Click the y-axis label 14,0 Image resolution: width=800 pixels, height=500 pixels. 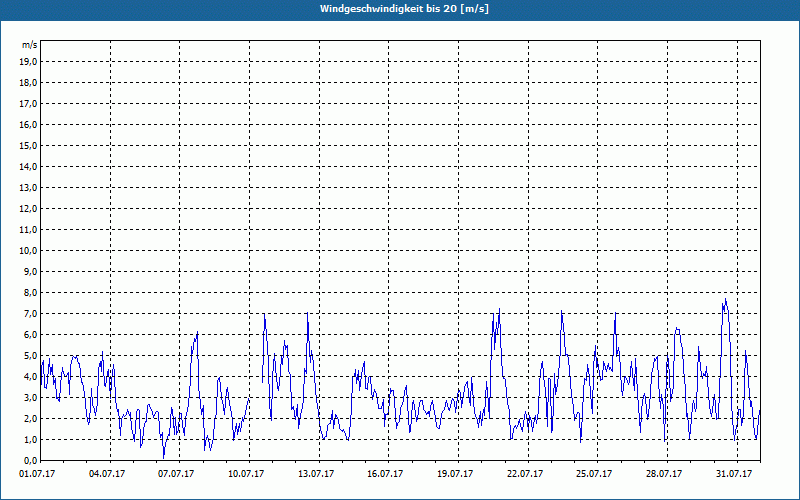[x=28, y=166]
